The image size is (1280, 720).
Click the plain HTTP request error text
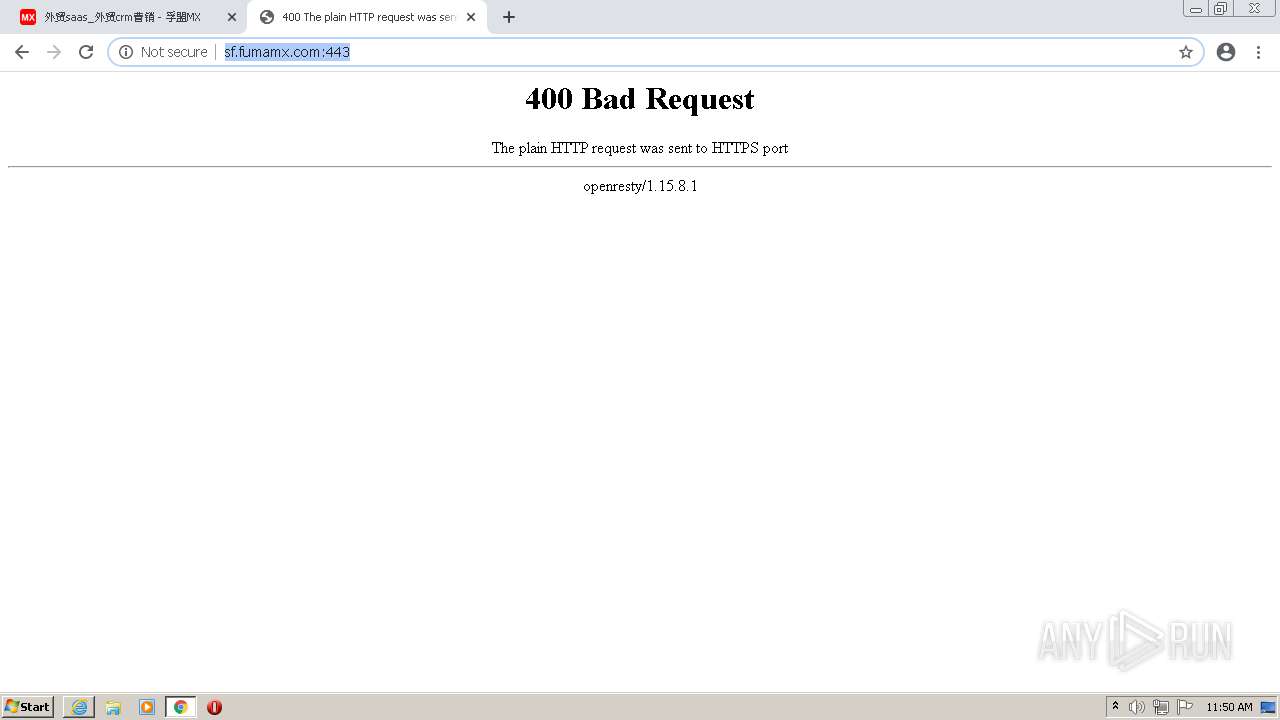[640, 148]
